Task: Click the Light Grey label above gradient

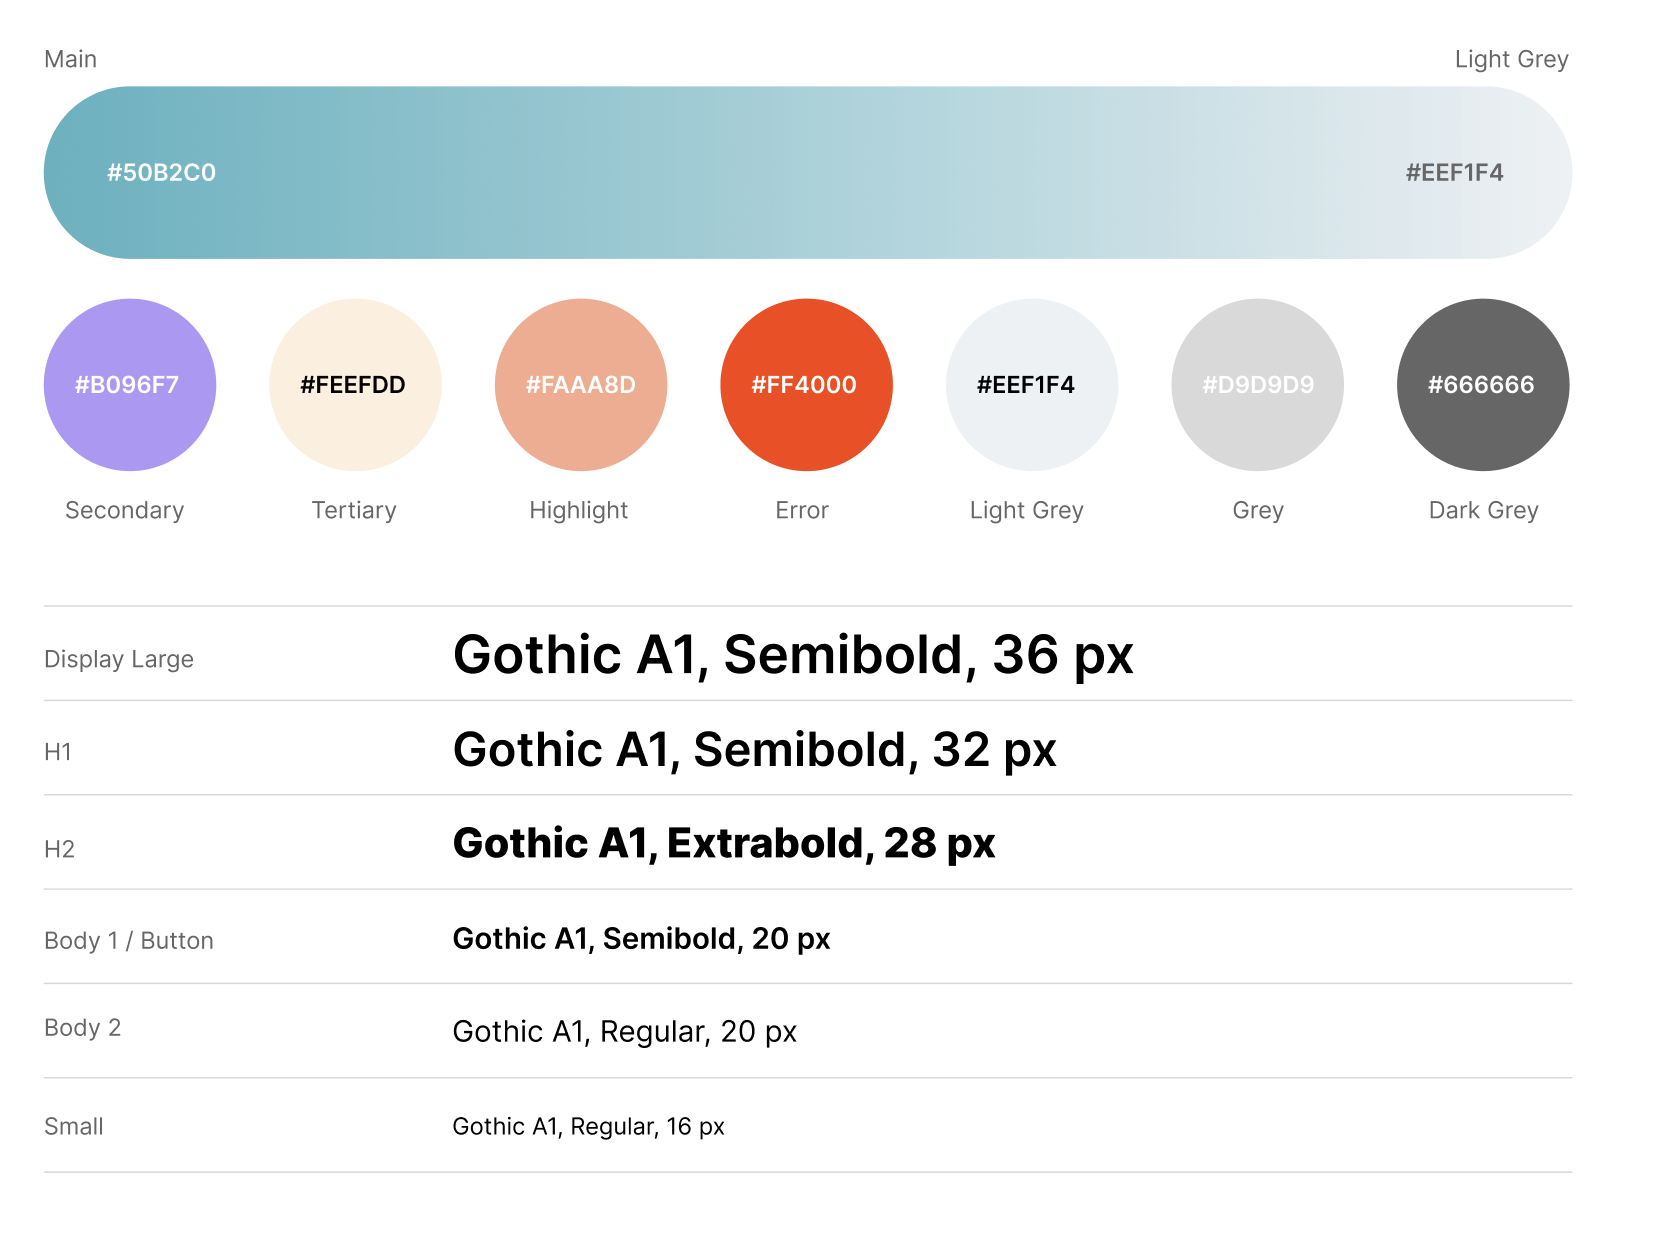Action: 1511,60
